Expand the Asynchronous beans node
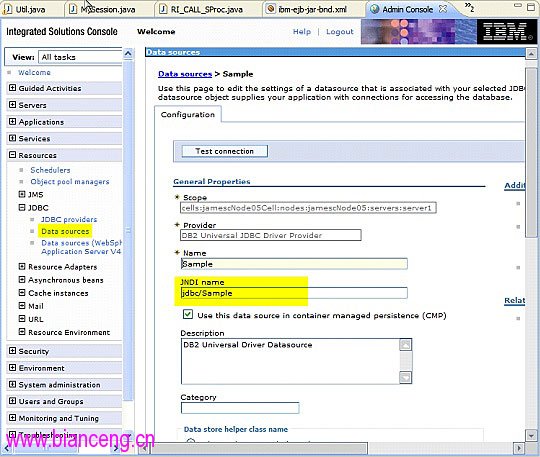Screen dimensions: 540x457 [22, 279]
